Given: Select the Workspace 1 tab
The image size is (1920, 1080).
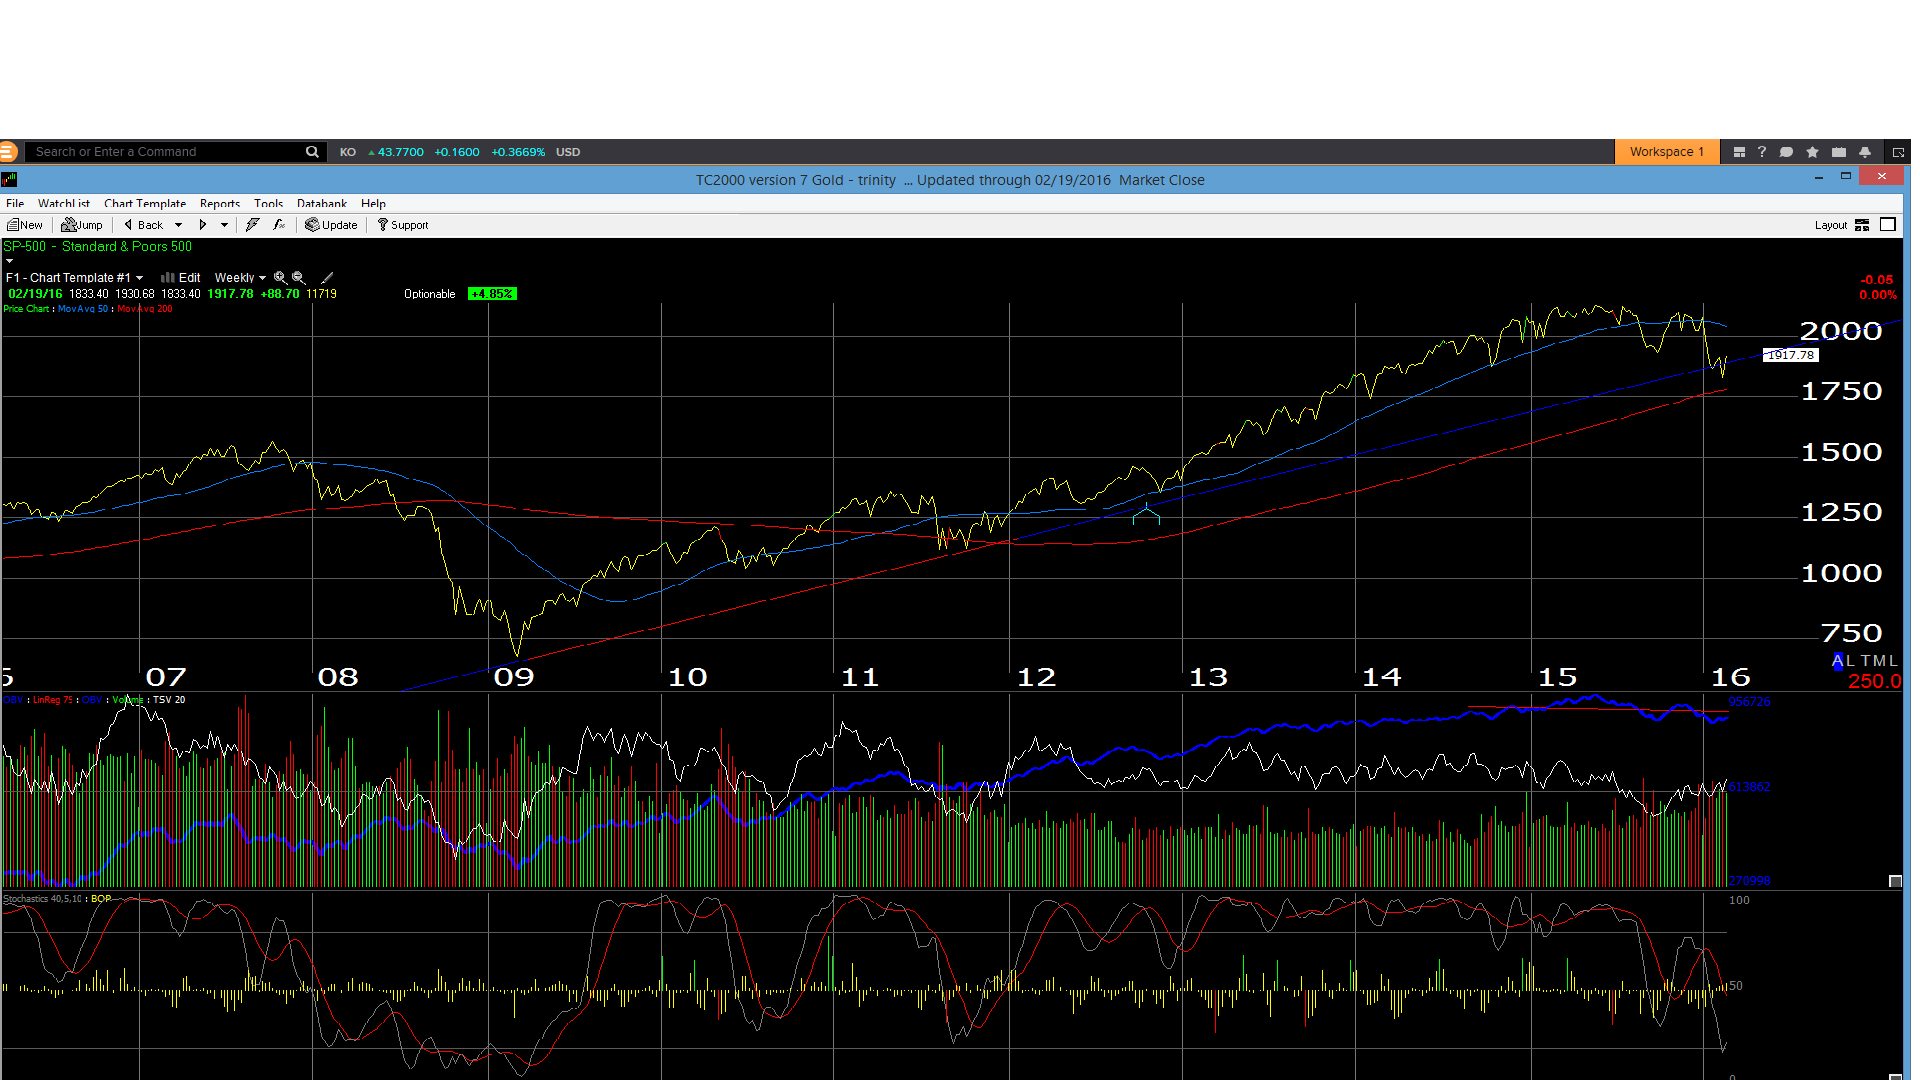Looking at the screenshot, I should (x=1666, y=152).
